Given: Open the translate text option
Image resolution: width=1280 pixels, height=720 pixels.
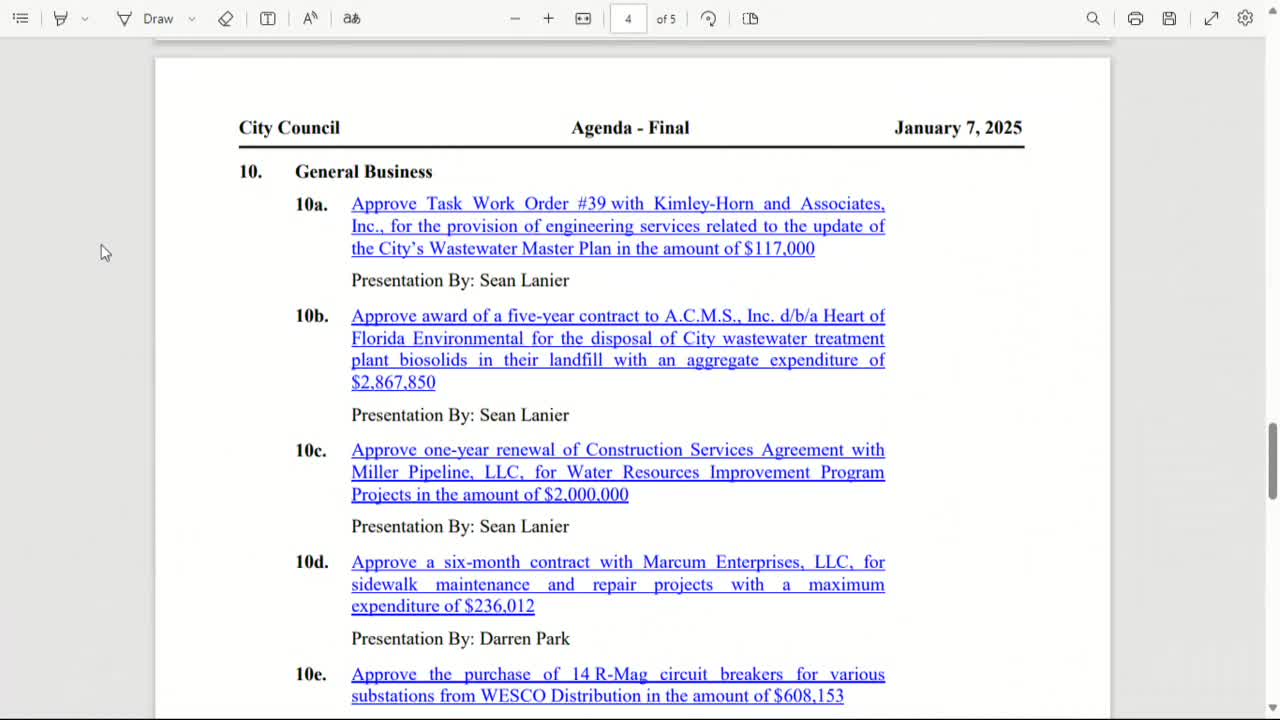Looking at the screenshot, I should 351,18.
